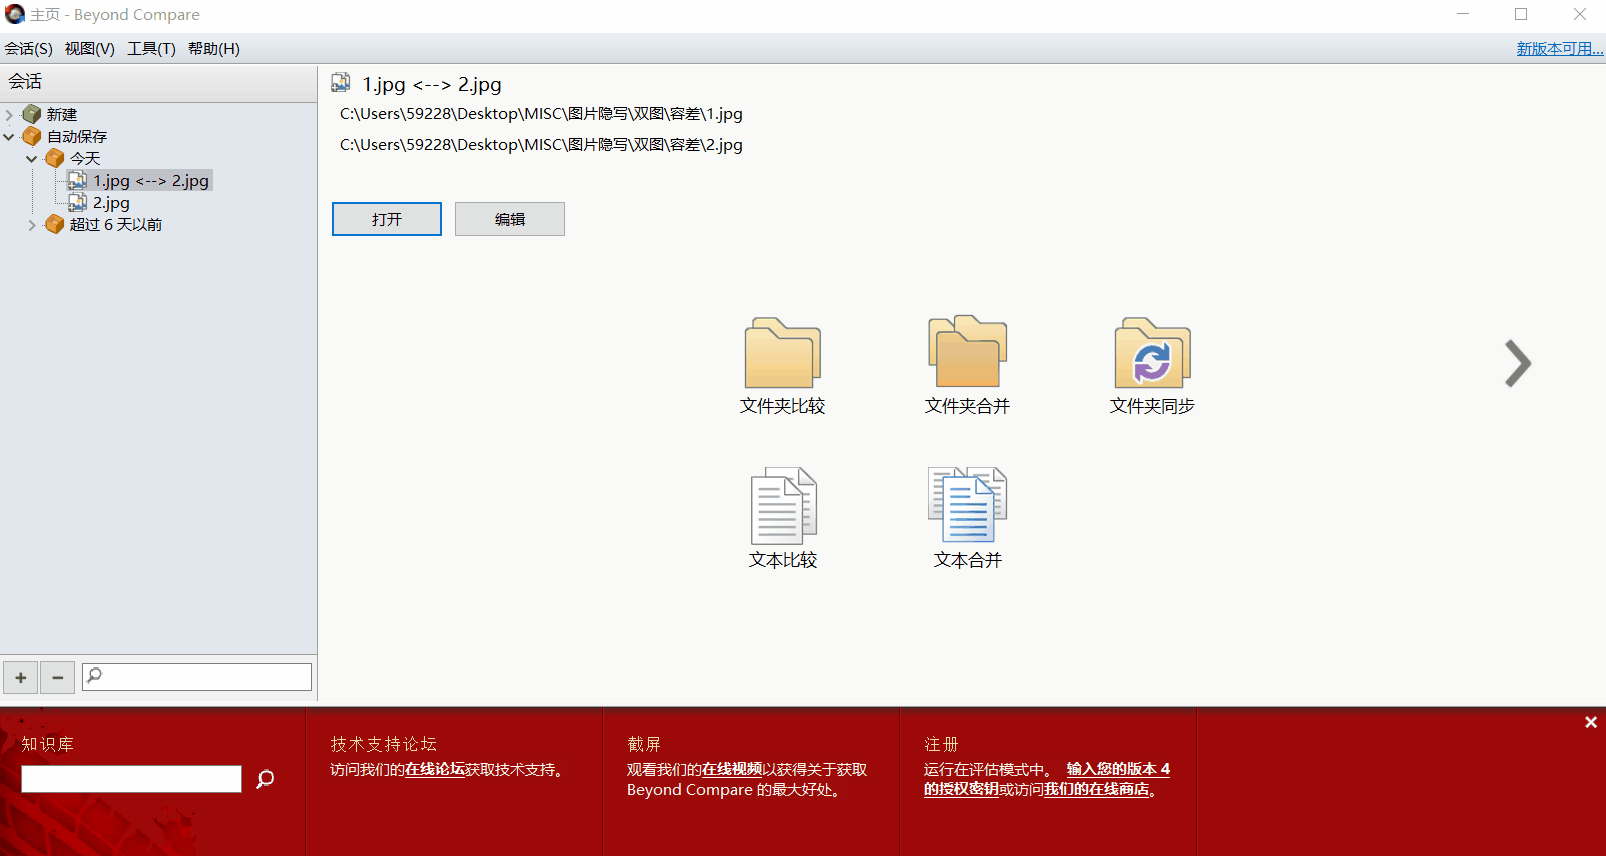Image resolution: width=1606 pixels, height=856 pixels.
Task: Launch the 文件夹合并 folder merge icon
Action: pyautogui.click(x=967, y=351)
